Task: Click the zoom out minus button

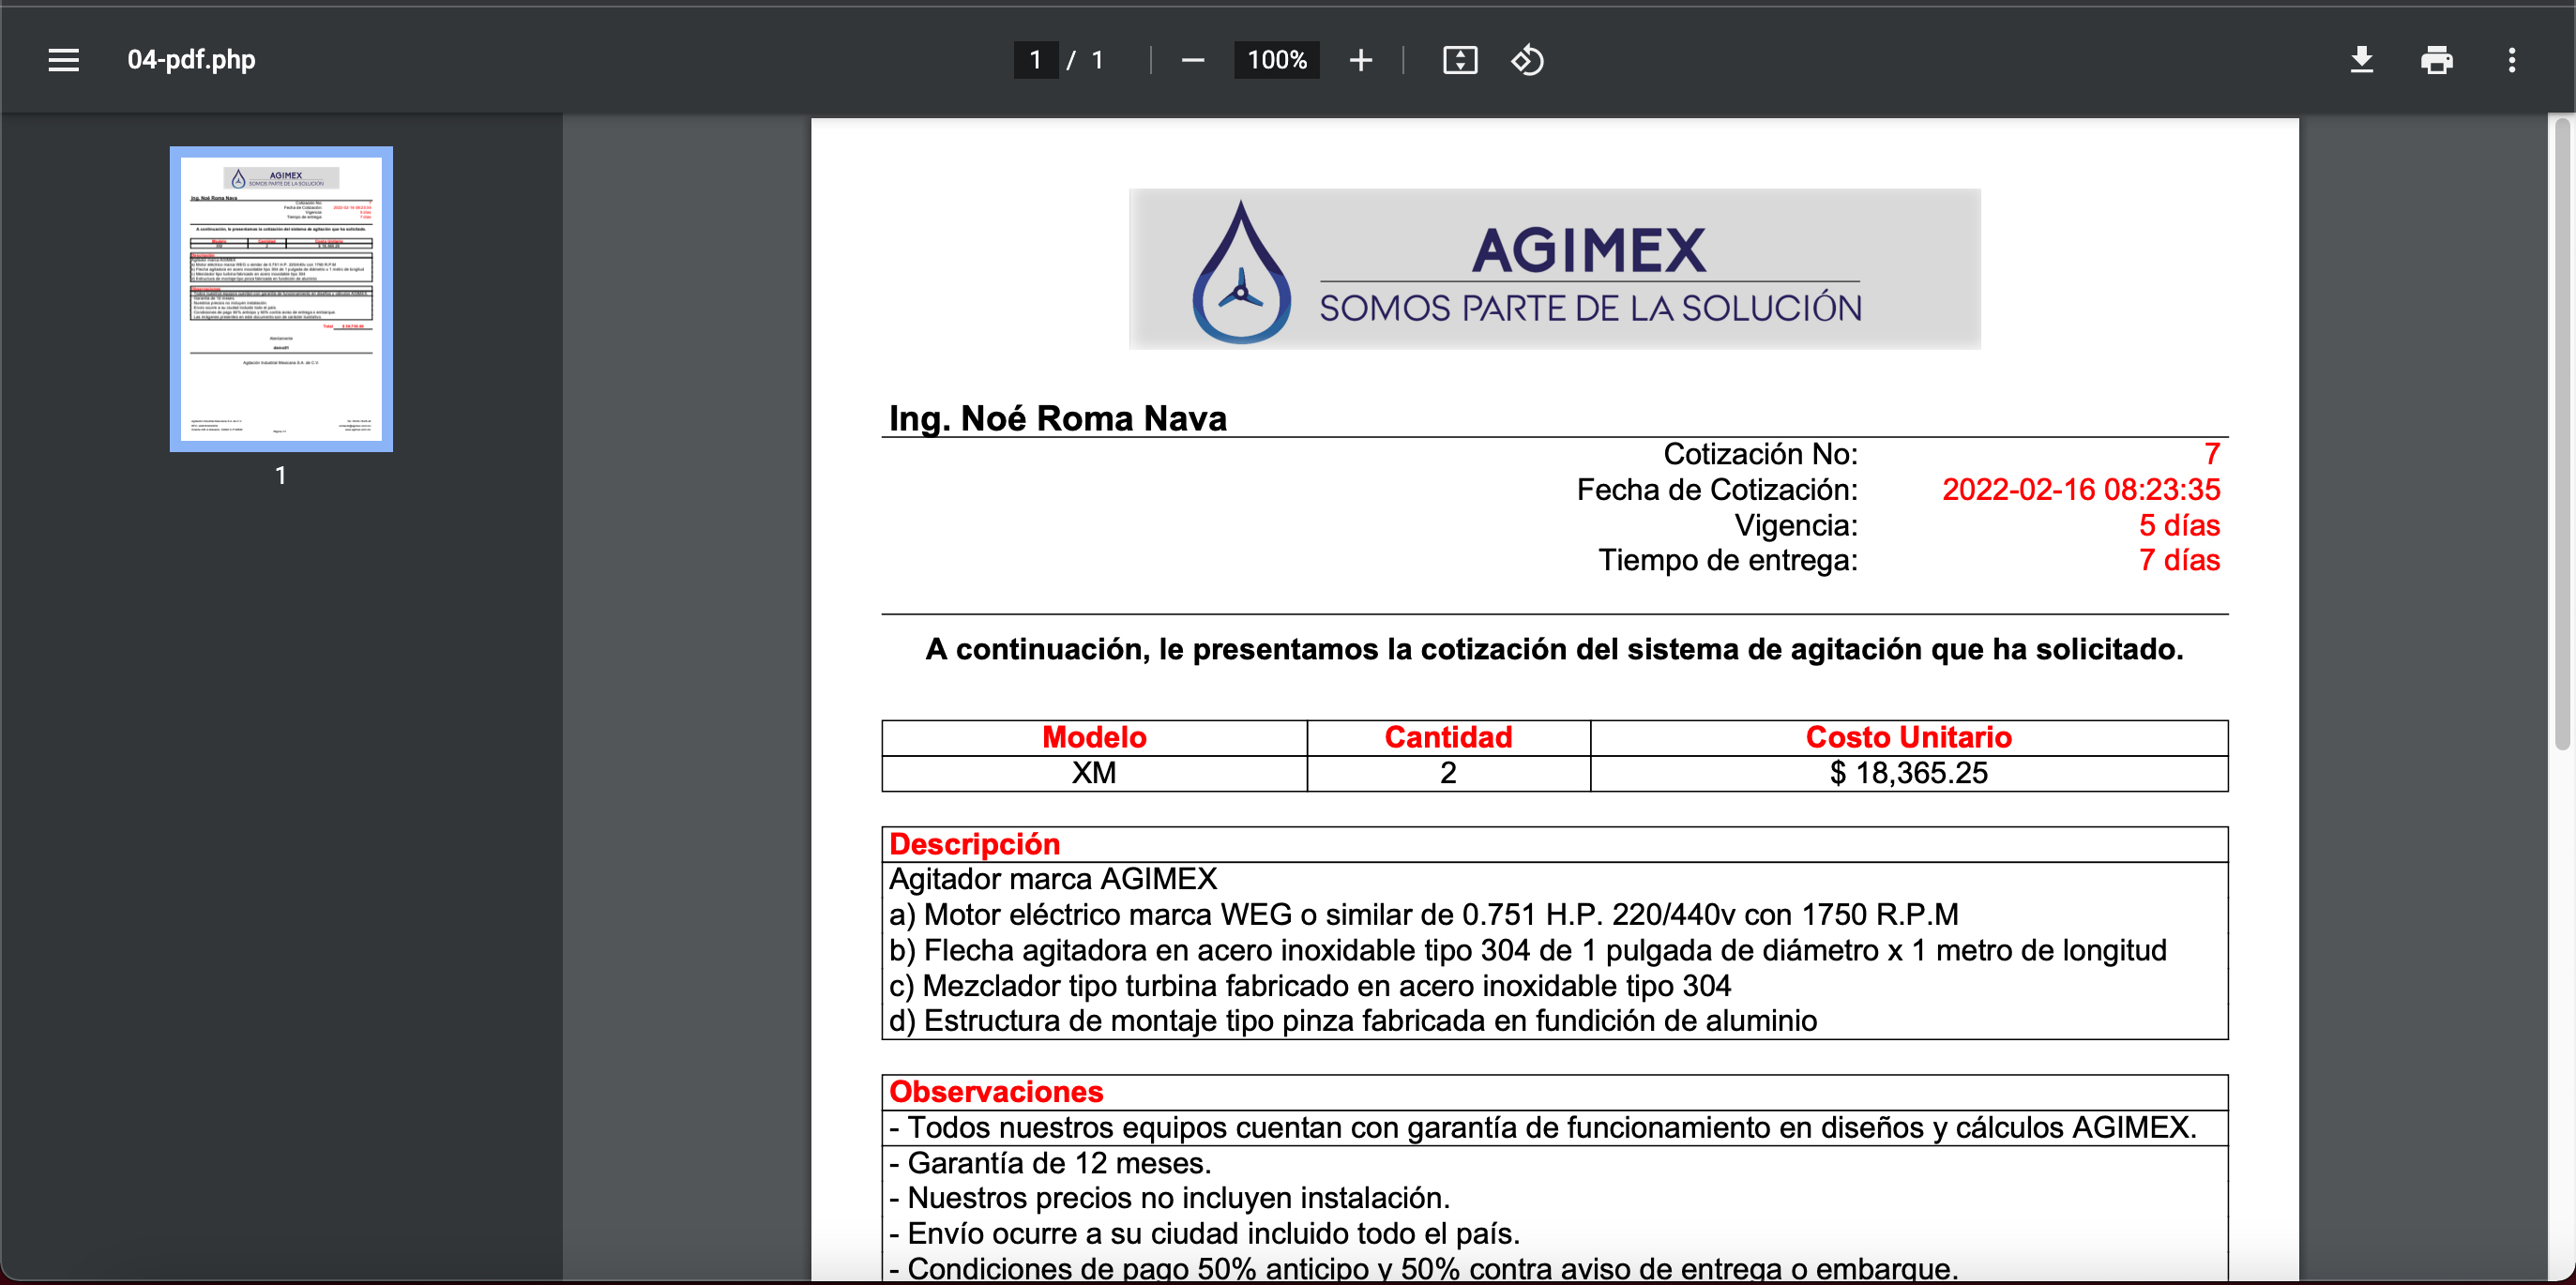Action: tap(1192, 60)
